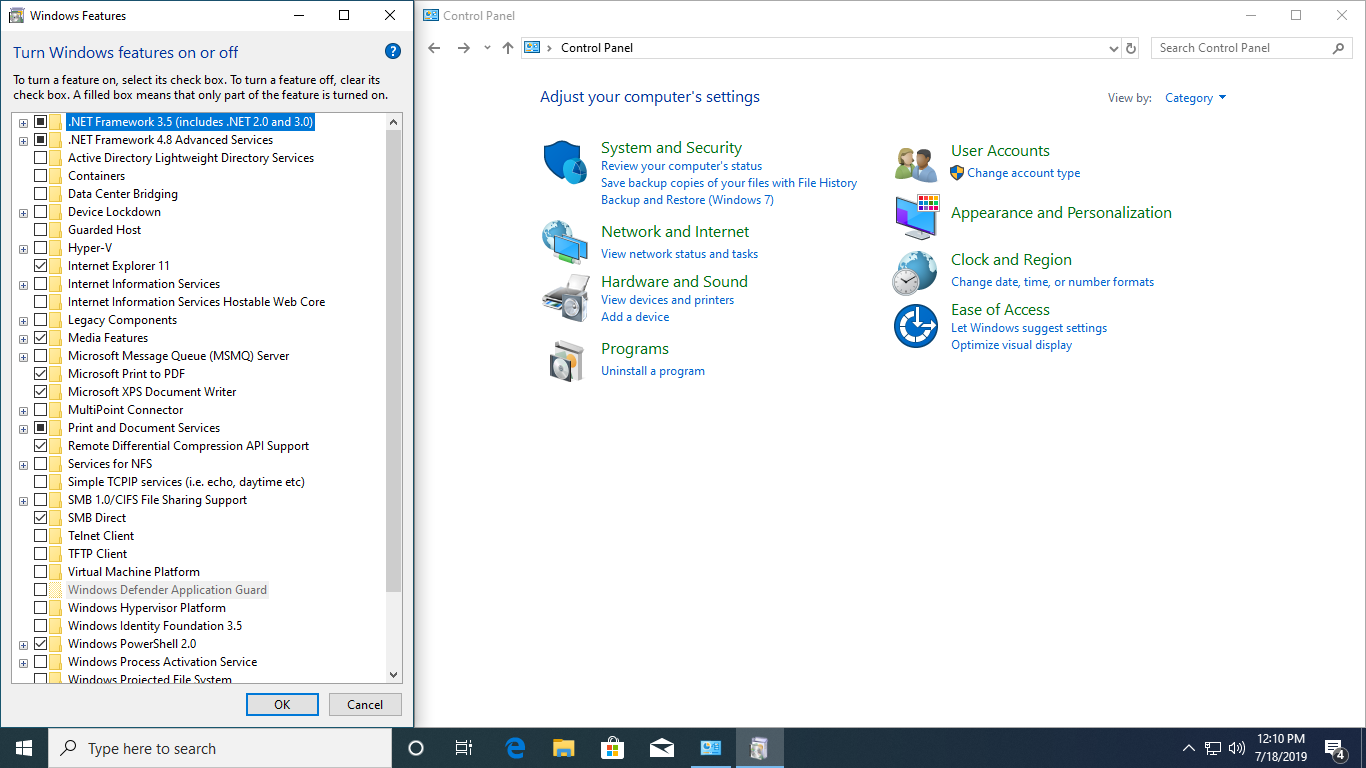Click the Ease of Access icon

click(x=915, y=326)
